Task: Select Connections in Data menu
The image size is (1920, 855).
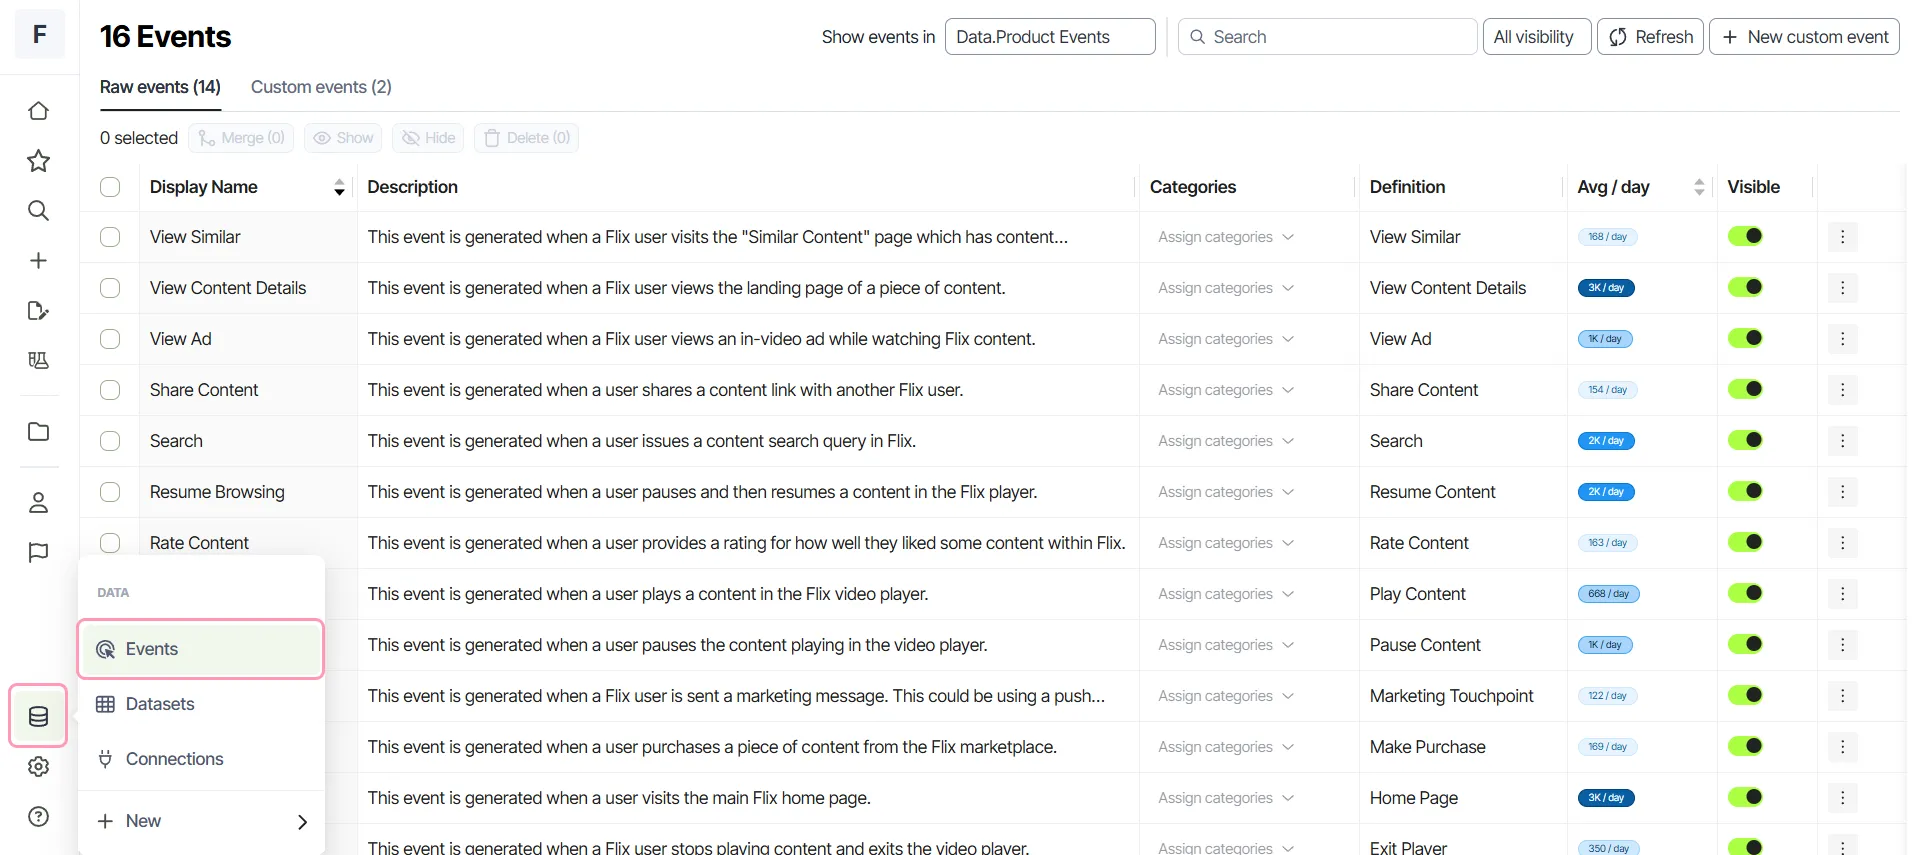Action: pos(201,759)
